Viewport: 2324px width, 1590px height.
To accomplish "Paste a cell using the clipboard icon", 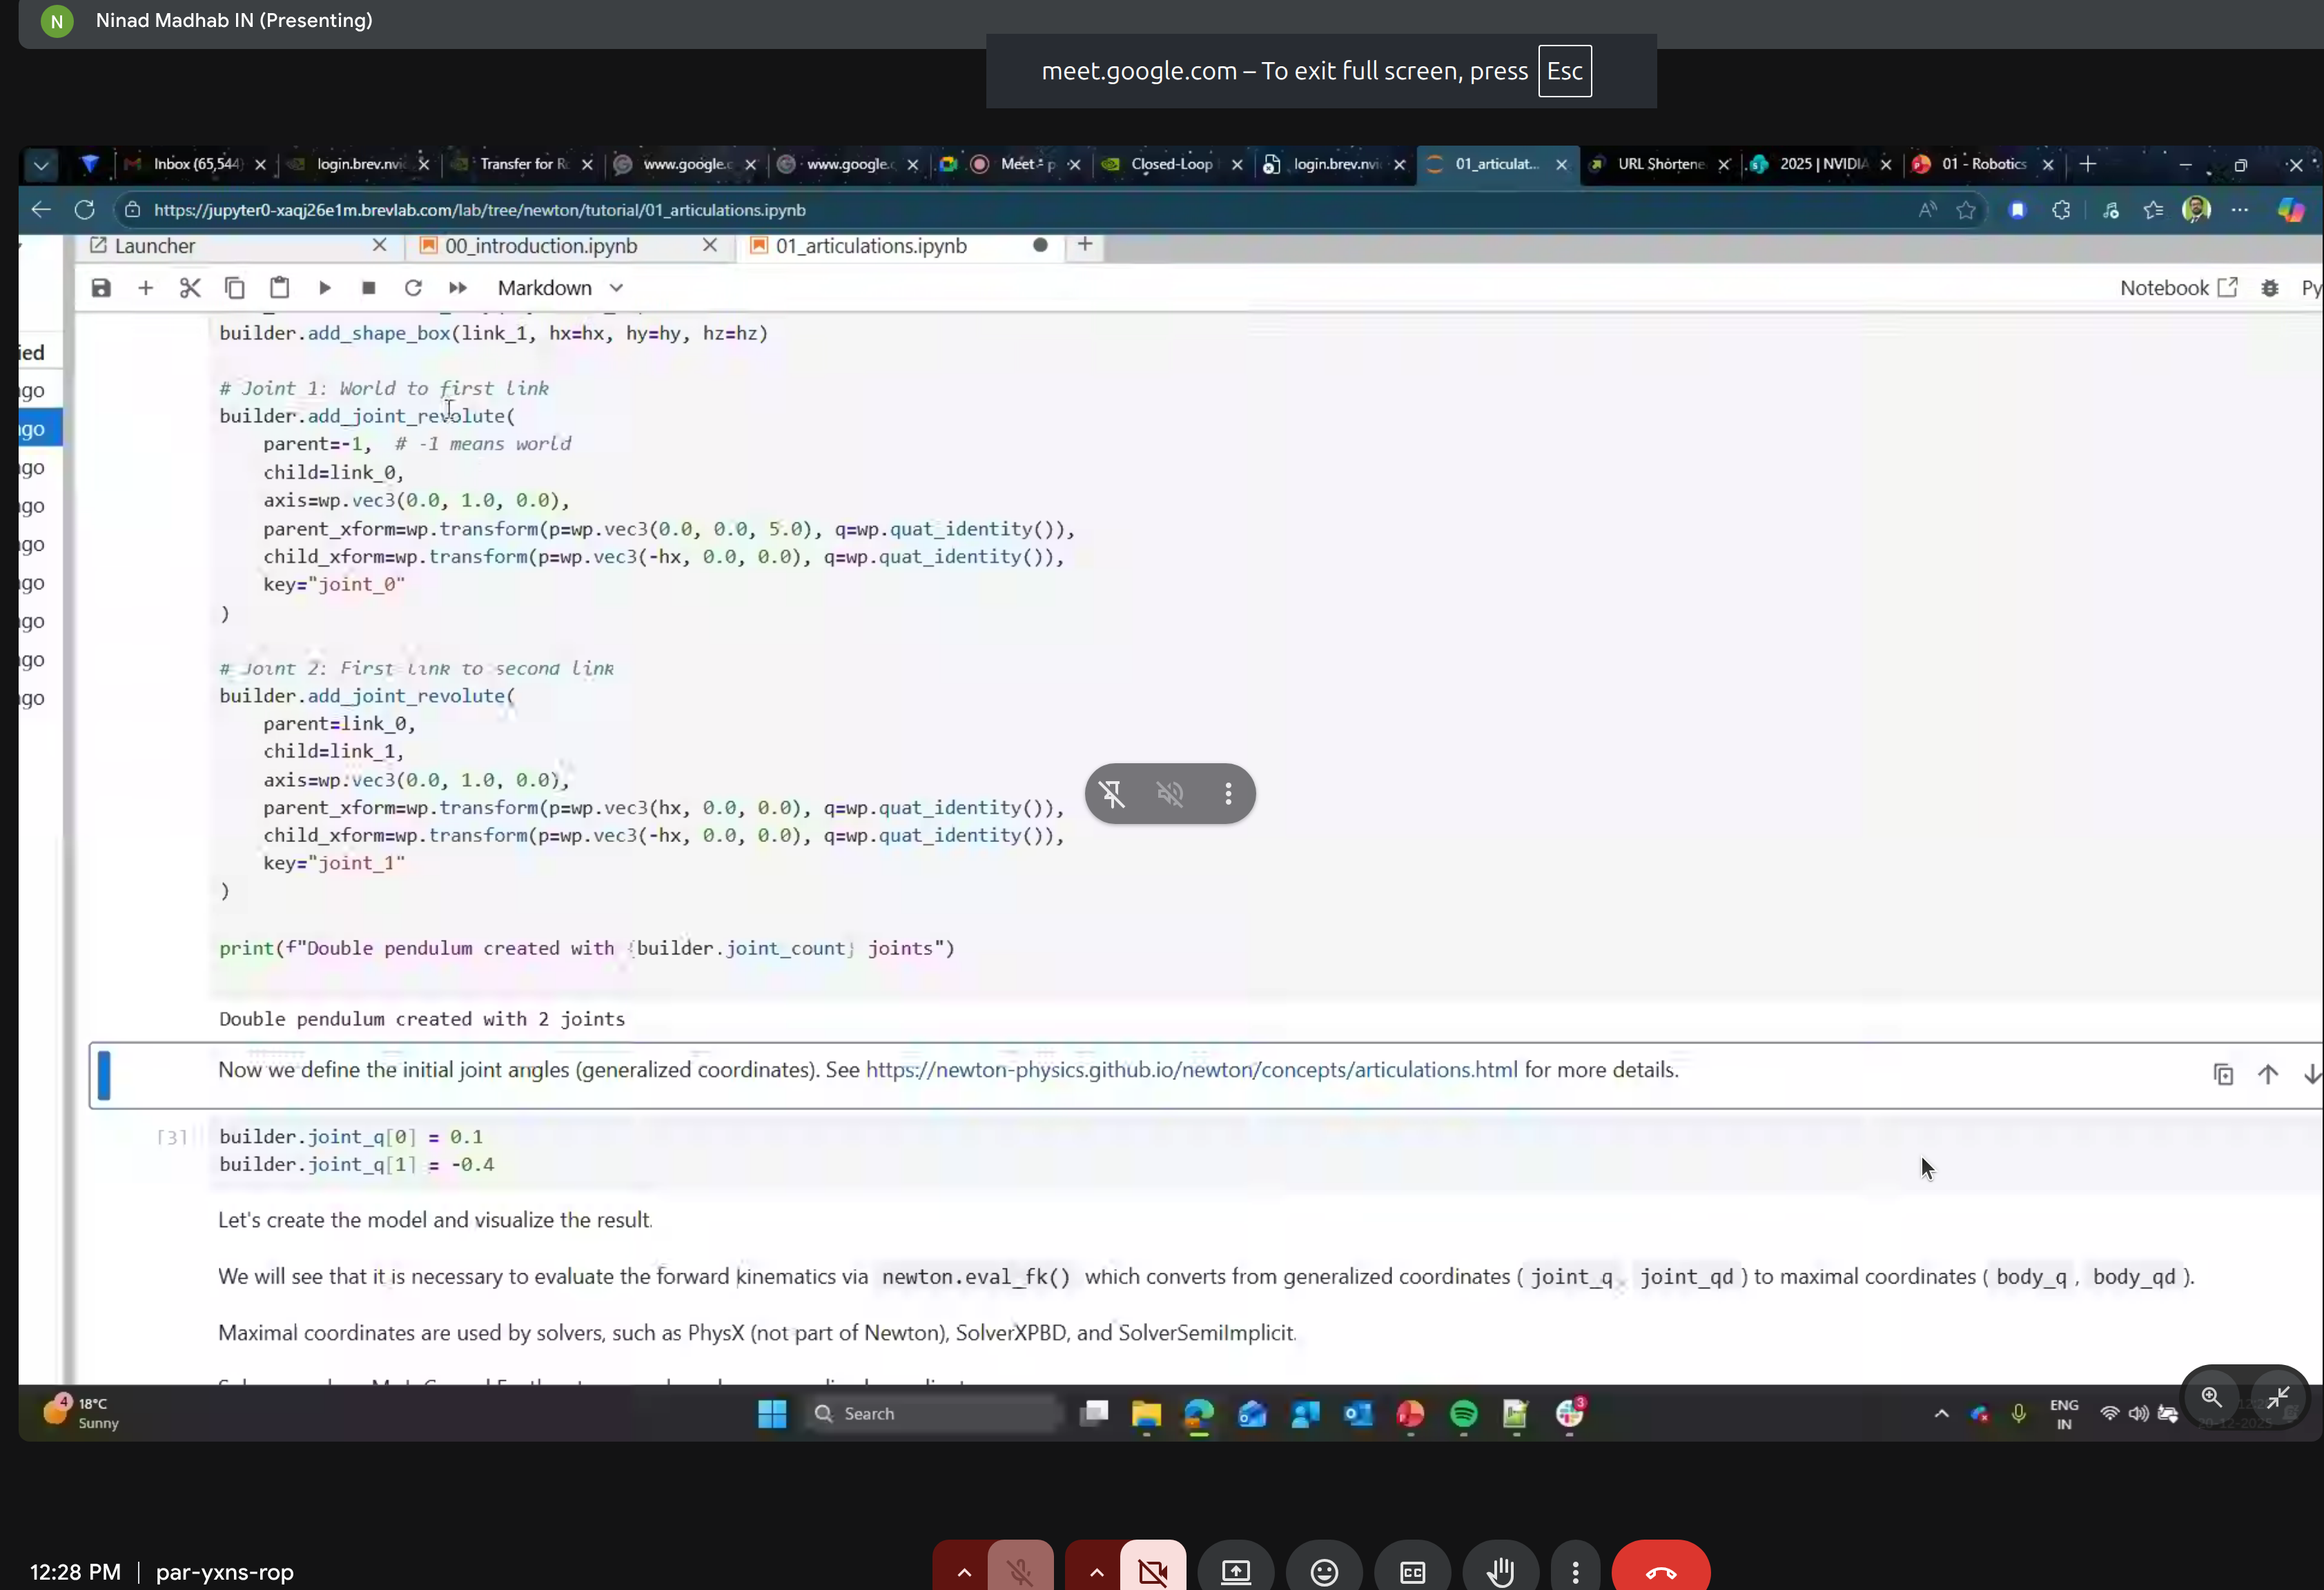I will (280, 288).
